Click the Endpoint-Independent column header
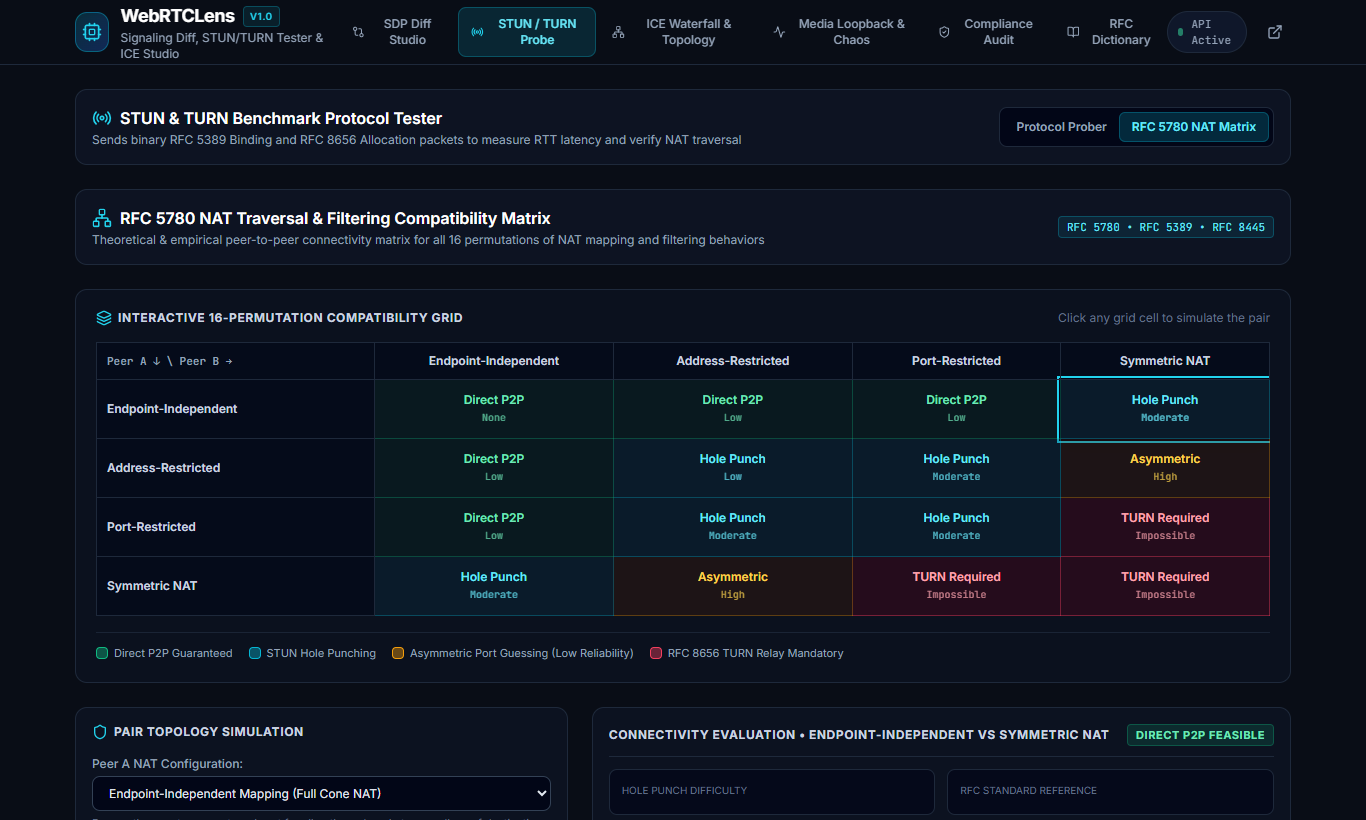 click(494, 361)
